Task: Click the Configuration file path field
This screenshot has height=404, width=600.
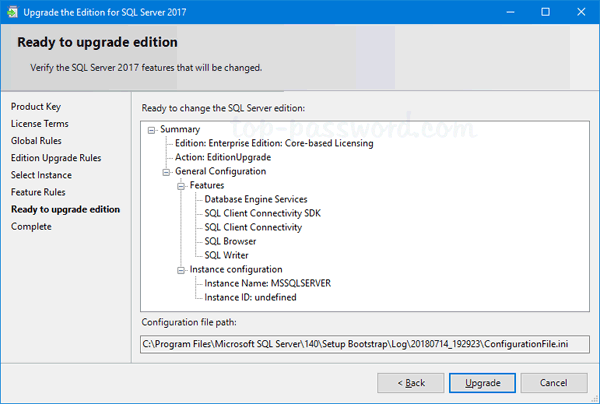Action: [x=365, y=344]
